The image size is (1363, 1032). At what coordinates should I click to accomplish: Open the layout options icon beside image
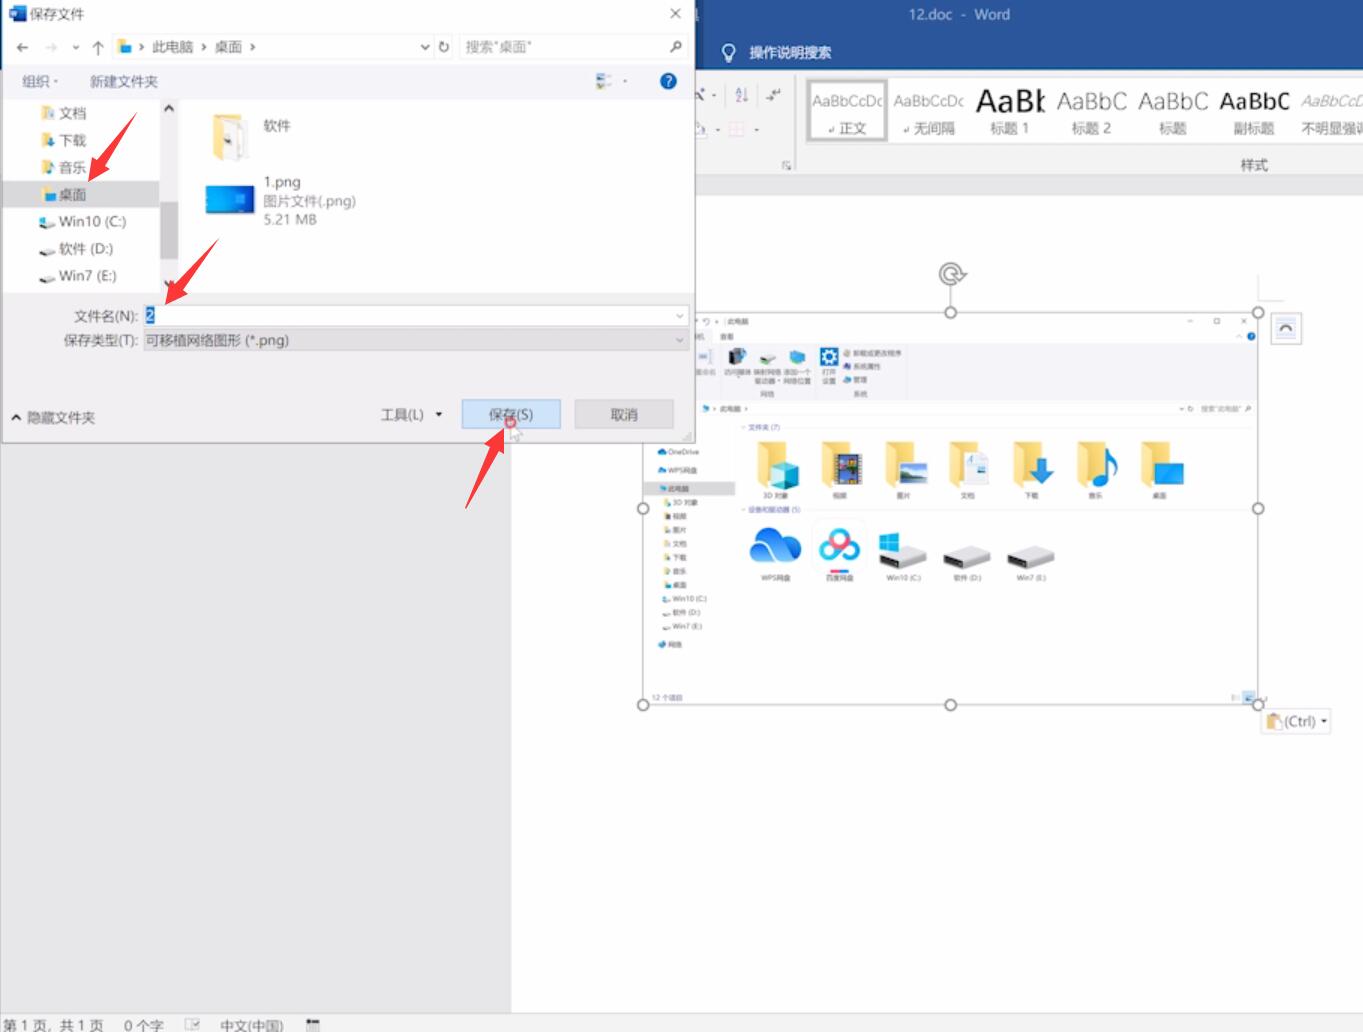coord(1286,329)
